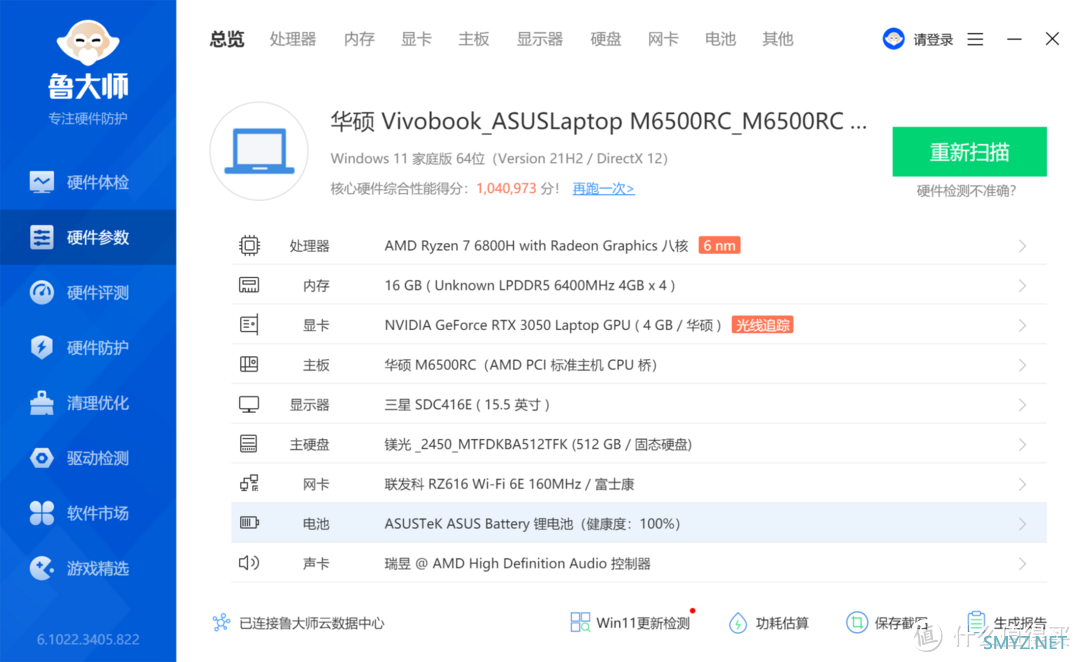This screenshot has height=662, width=1080.
Task: Switch to the 硬盘 tab
Action: 606,39
